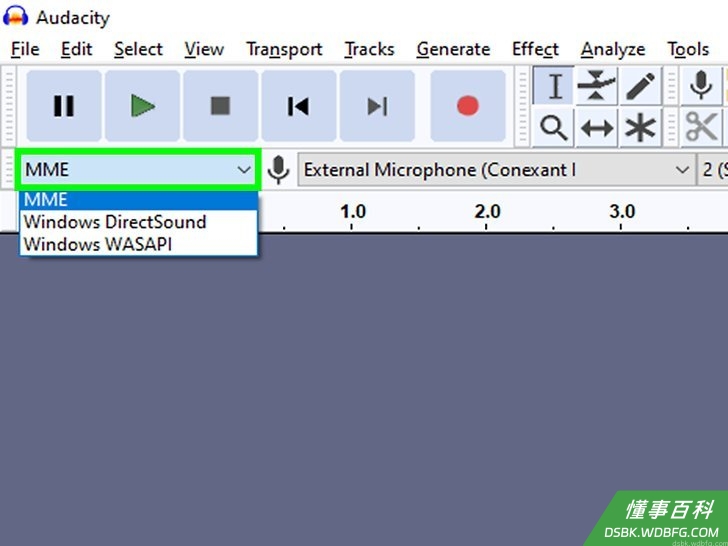The height and width of the screenshot is (546, 728).
Task: Select the Zoom magnifier tool
Action: 553,127
